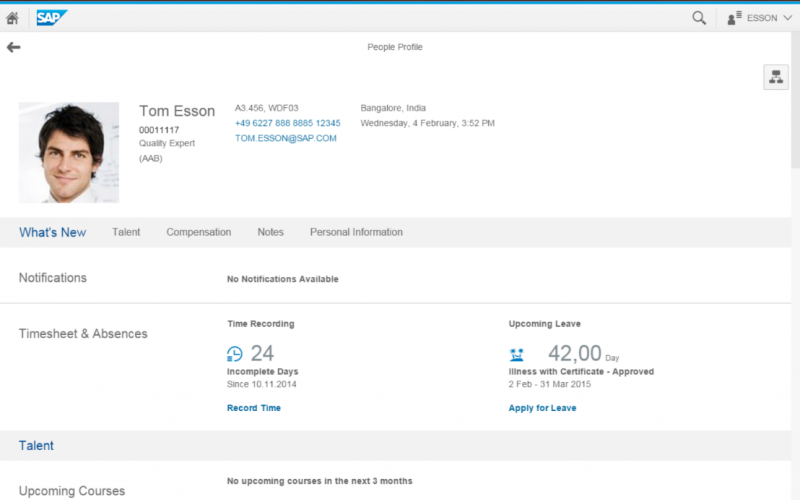Switch to Personal Information tab
Image resolution: width=800 pixels, height=500 pixels.
[356, 232]
